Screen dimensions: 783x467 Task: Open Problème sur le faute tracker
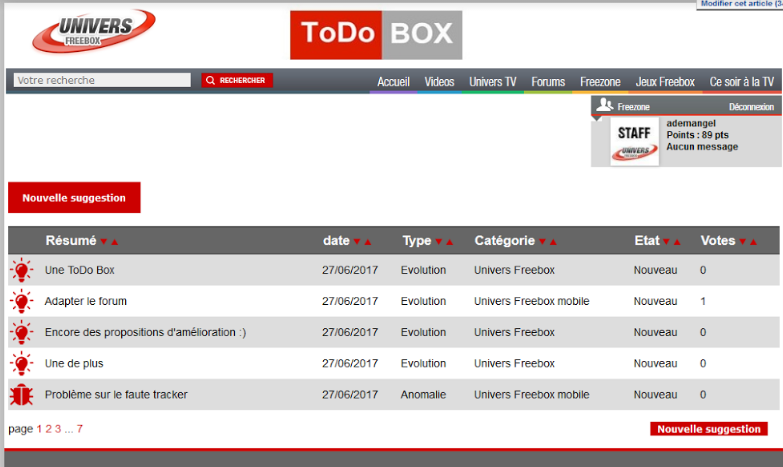116,395
